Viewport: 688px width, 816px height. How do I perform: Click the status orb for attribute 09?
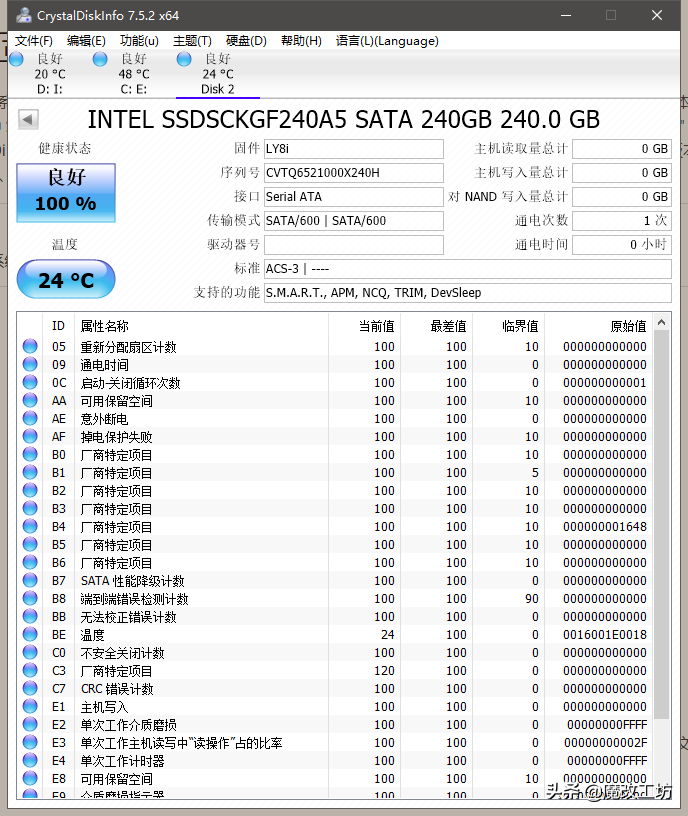30,364
